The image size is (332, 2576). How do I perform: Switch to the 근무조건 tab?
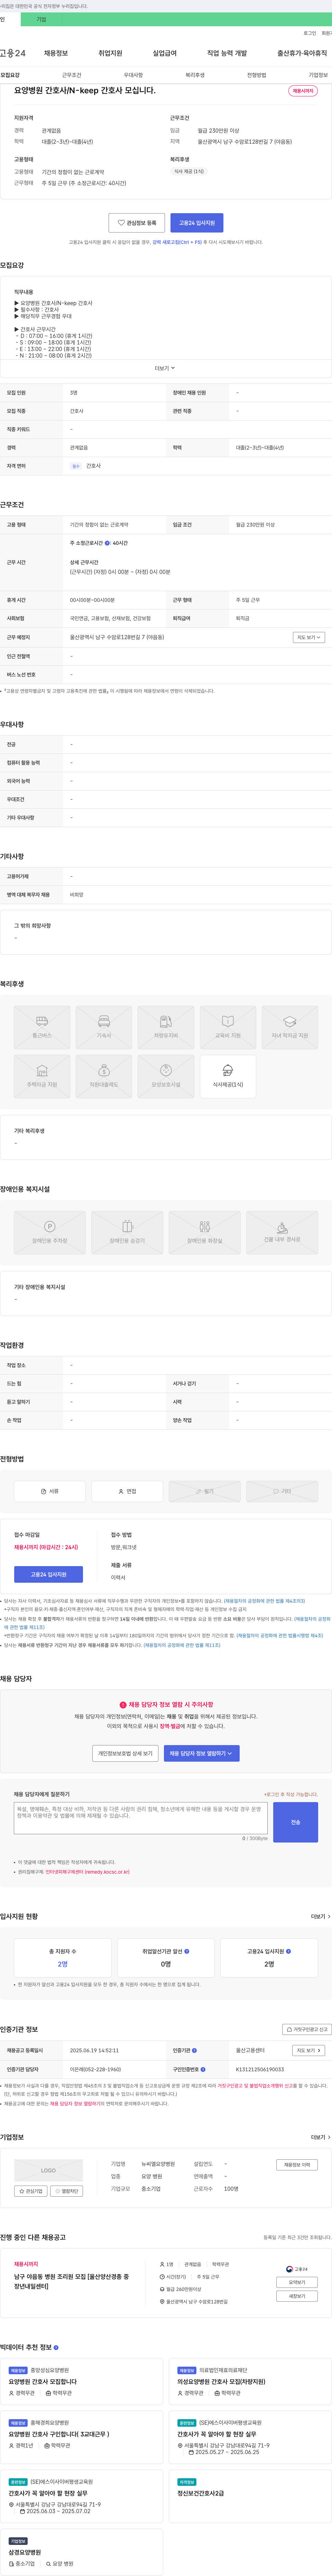[x=72, y=75]
